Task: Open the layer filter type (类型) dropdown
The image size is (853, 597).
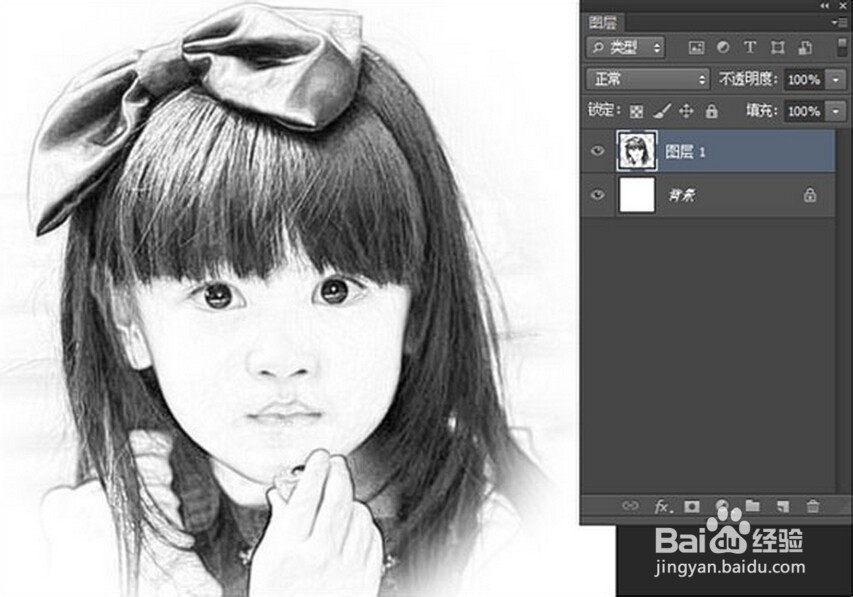Action: pyautogui.click(x=626, y=48)
